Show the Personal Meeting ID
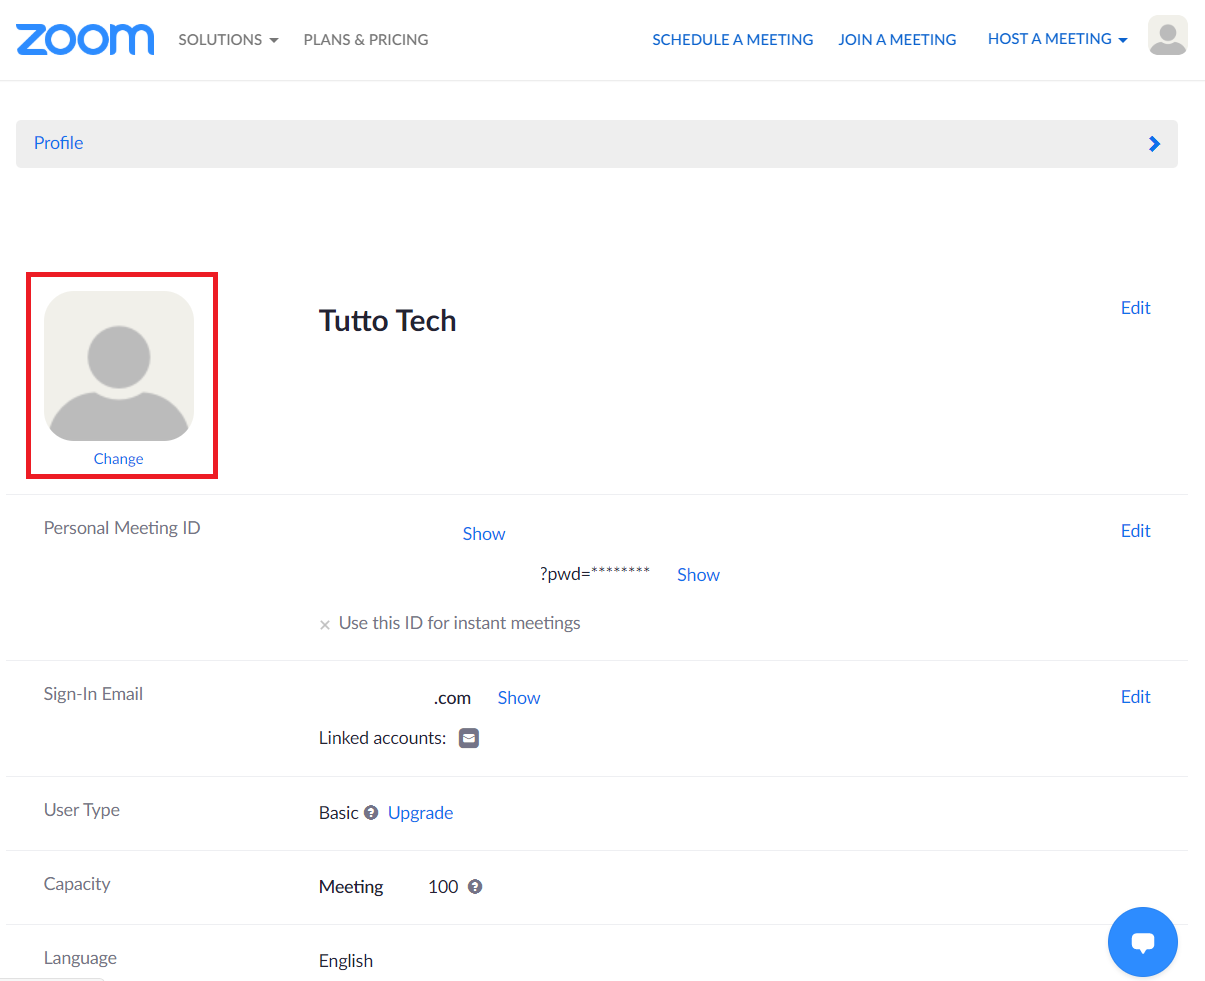The image size is (1205, 981). [x=483, y=534]
